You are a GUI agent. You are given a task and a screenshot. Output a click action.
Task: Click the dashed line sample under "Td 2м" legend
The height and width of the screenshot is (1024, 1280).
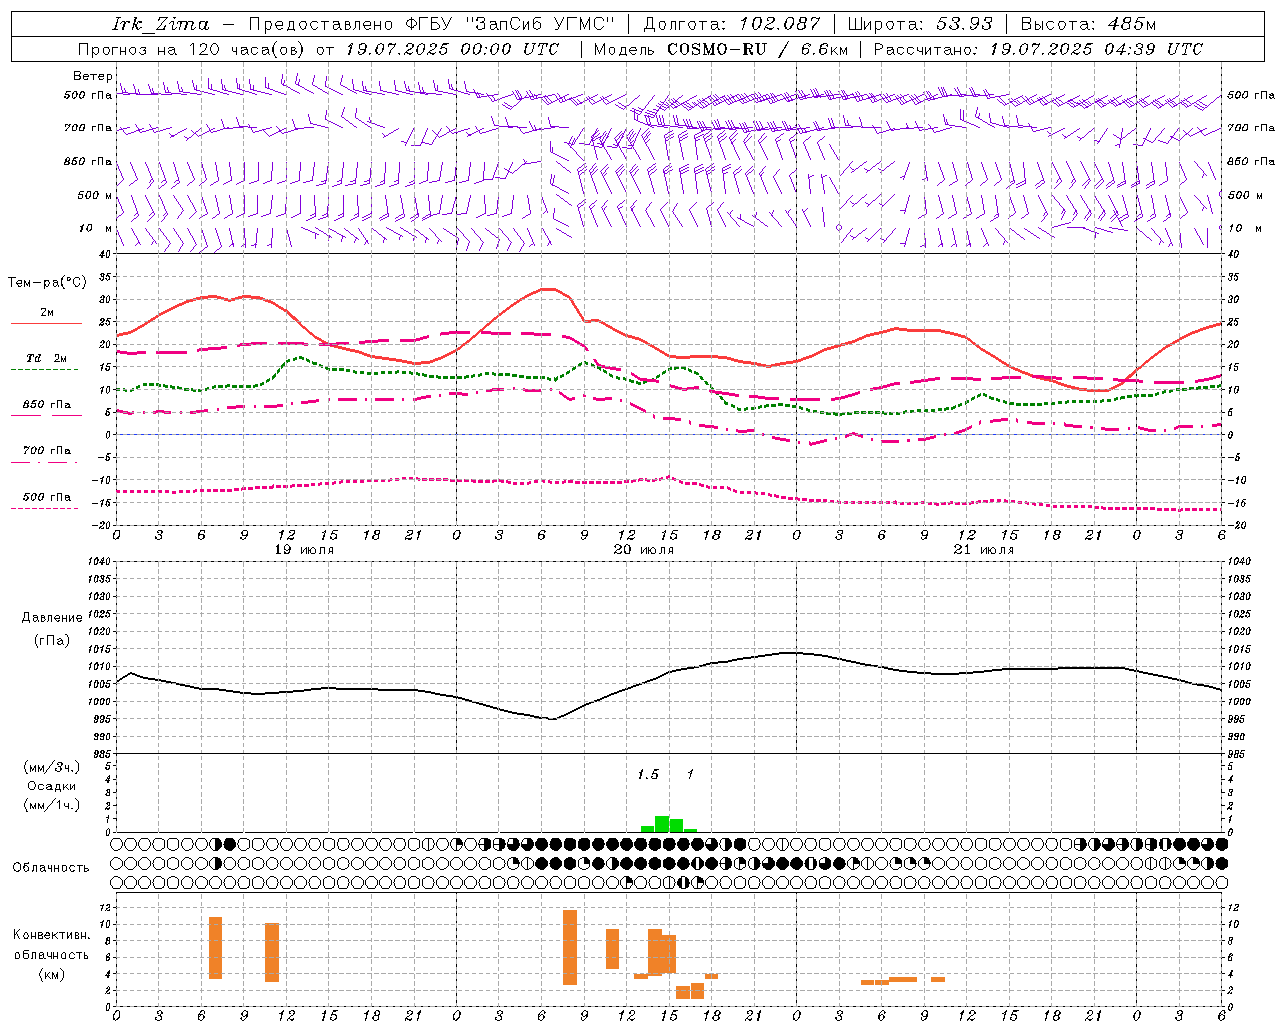tap(44, 370)
